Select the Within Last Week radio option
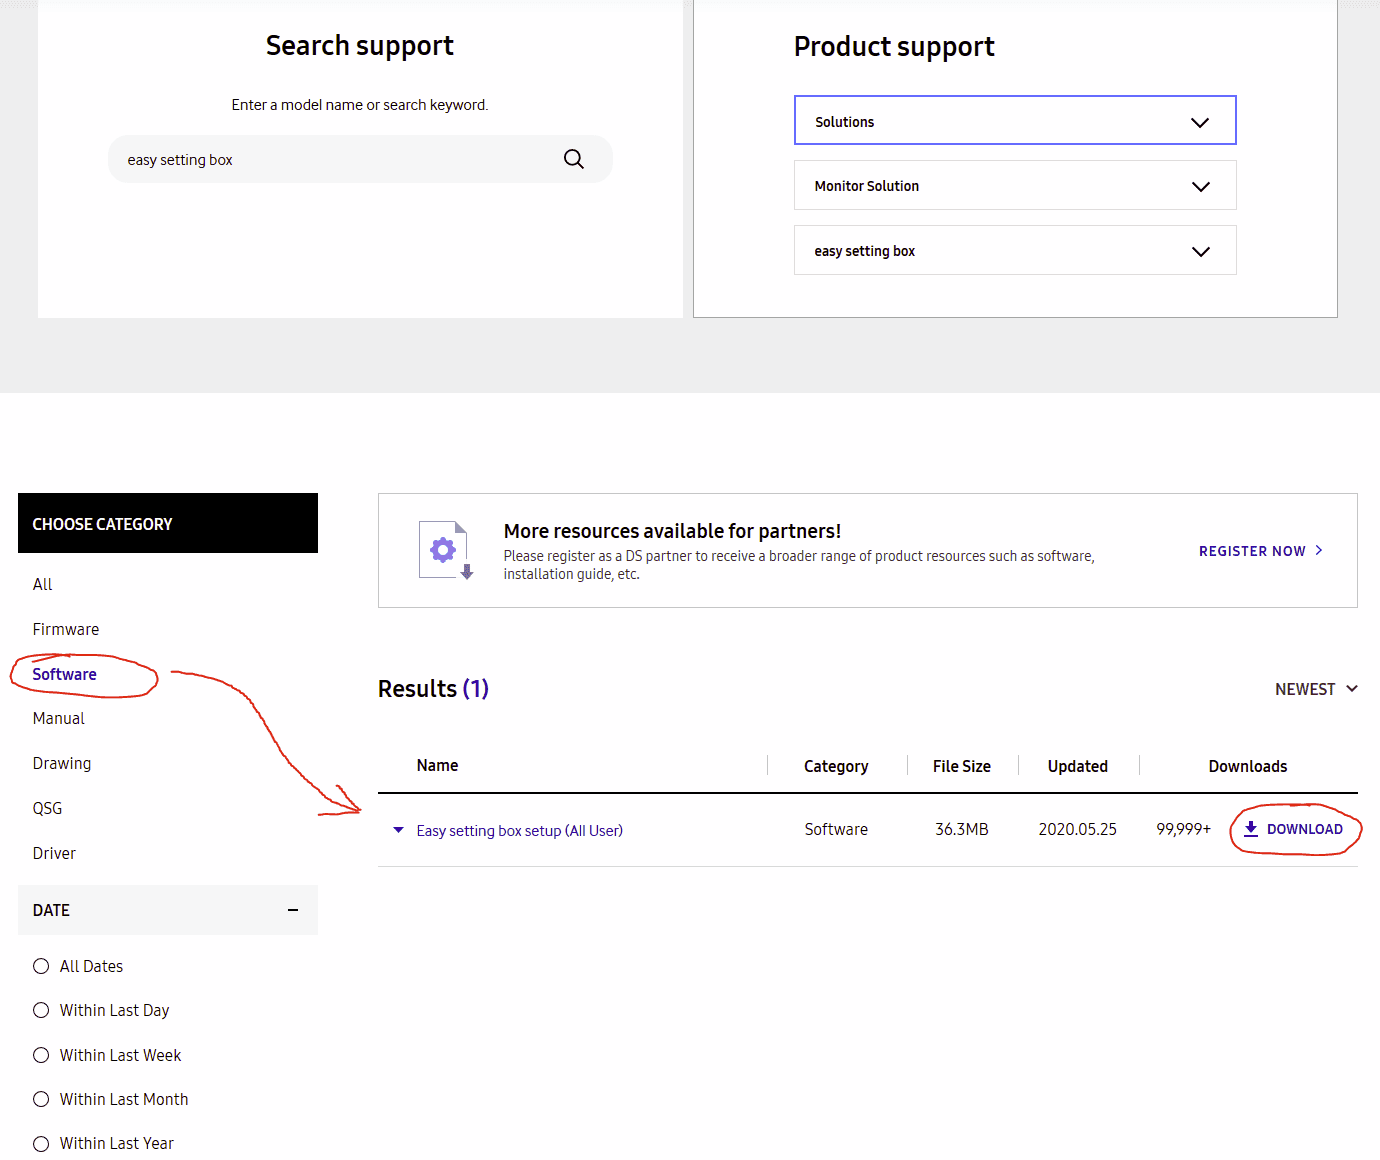Image resolution: width=1380 pixels, height=1160 pixels. 41,1055
